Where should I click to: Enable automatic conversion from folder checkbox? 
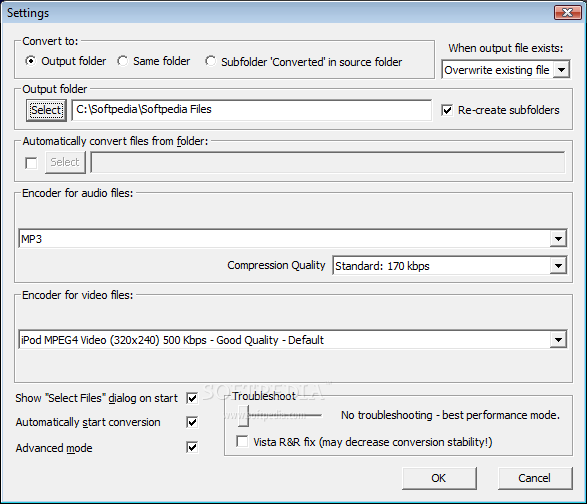click(x=31, y=163)
